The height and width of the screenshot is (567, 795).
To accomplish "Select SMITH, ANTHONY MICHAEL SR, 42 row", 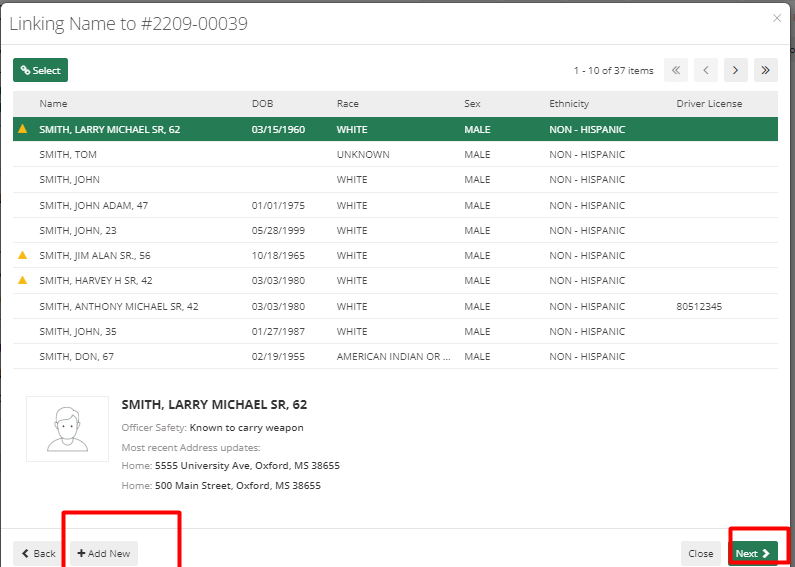I will (395, 306).
